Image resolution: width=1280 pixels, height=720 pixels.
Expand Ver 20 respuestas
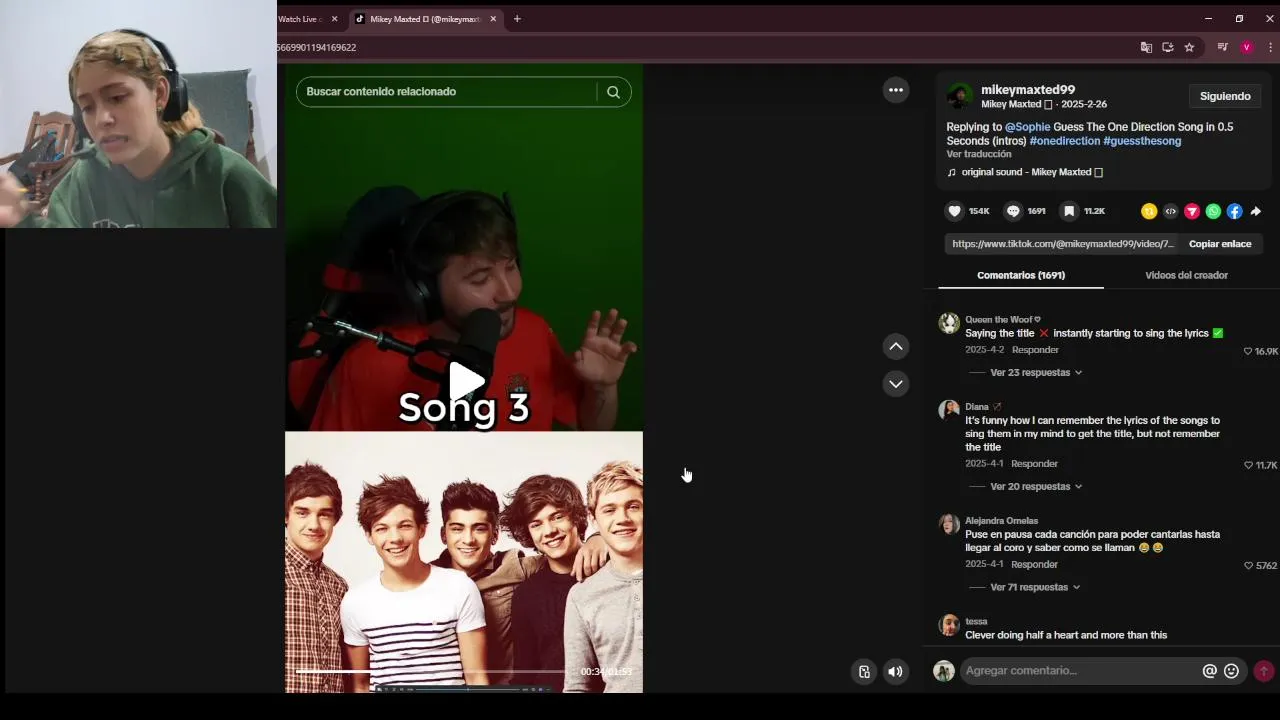pos(1036,486)
